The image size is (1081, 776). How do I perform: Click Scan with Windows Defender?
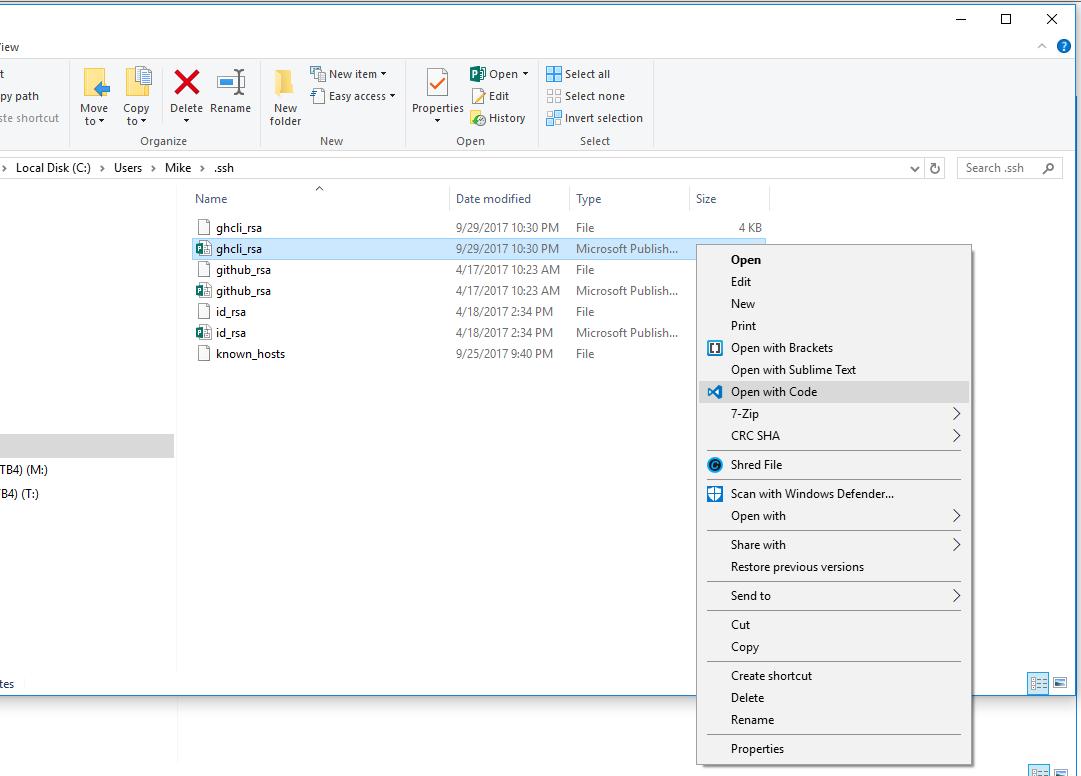834,494
